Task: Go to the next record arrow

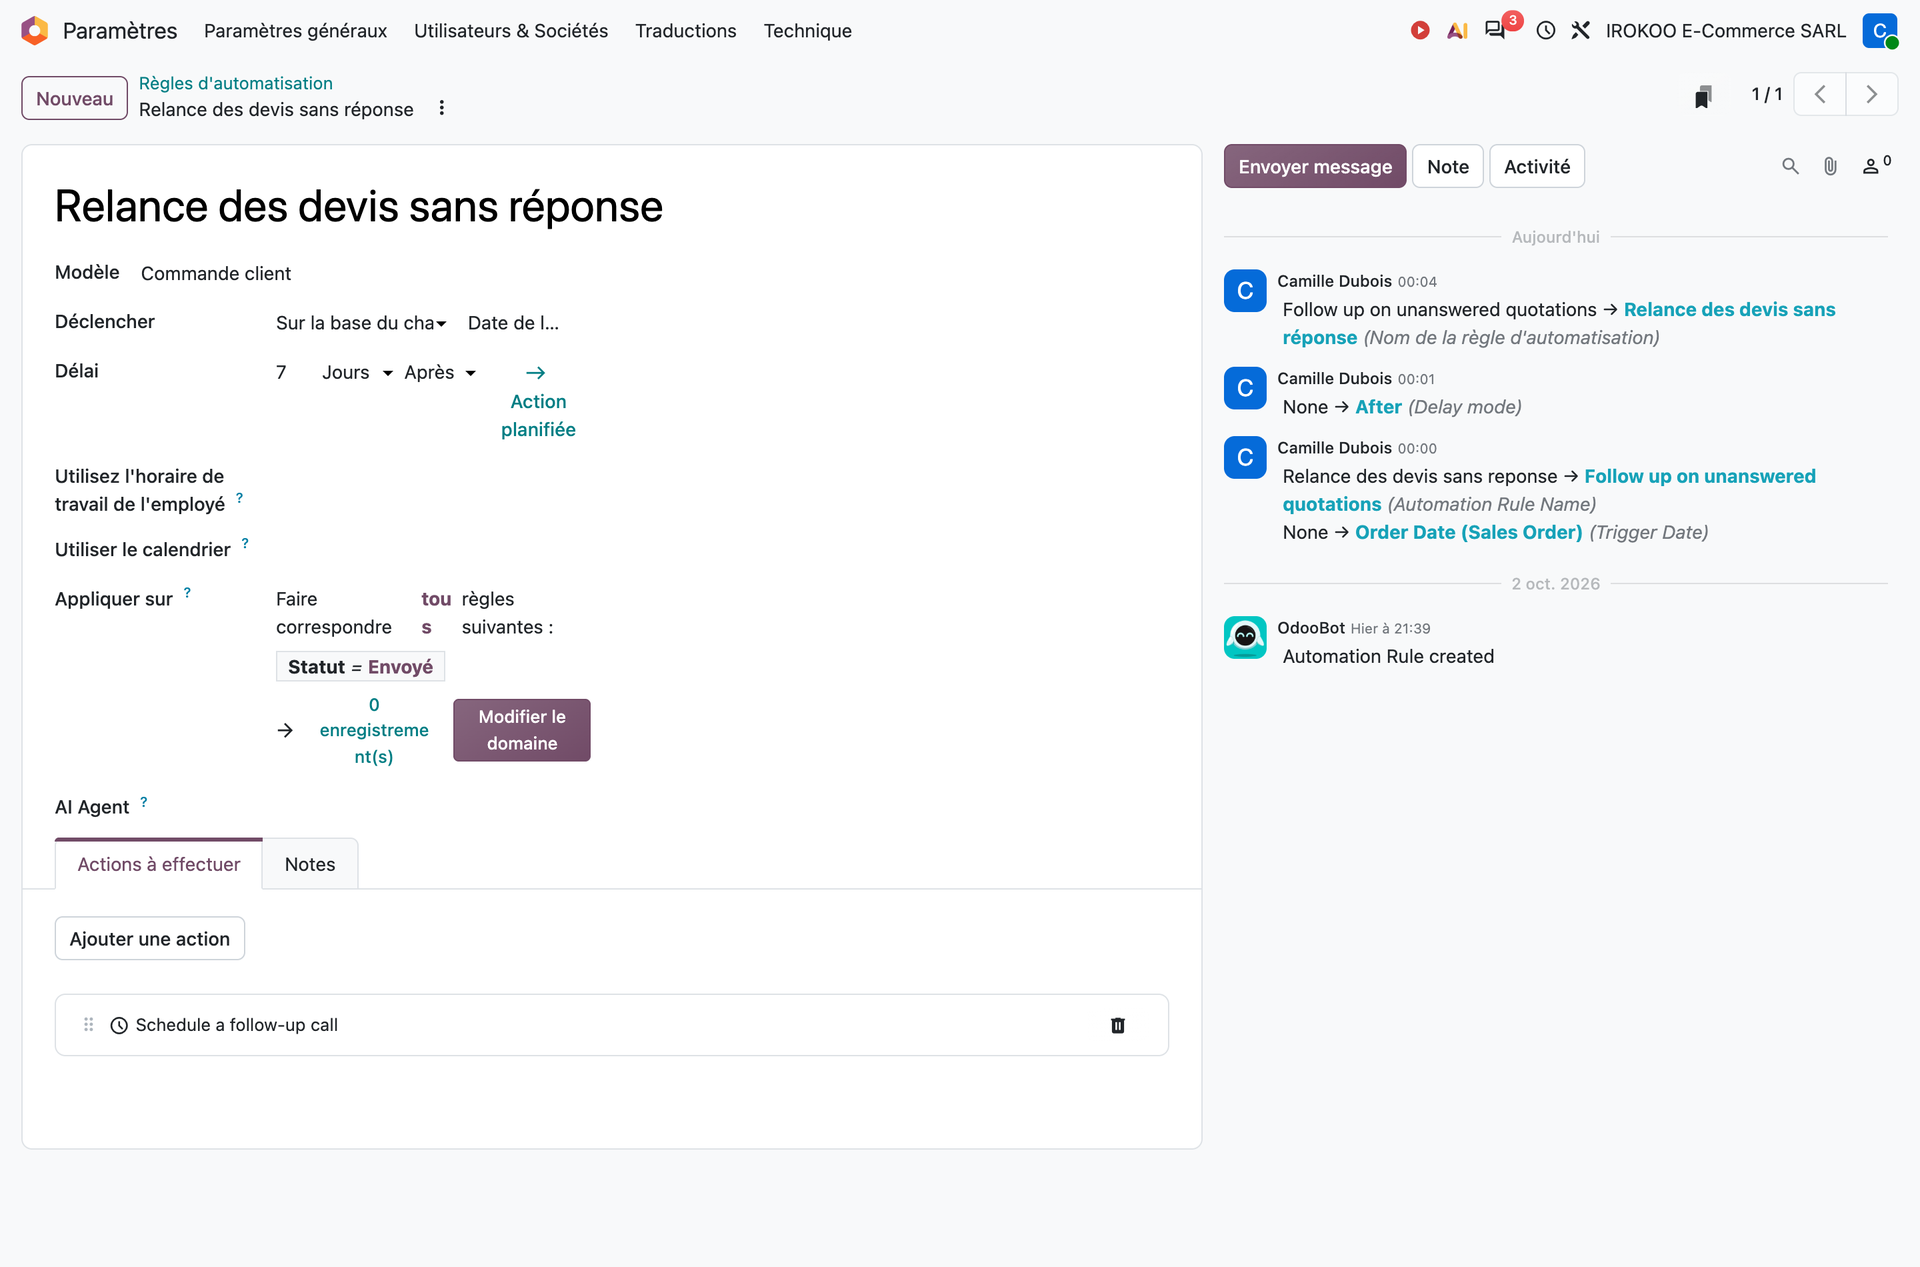Action: pyautogui.click(x=1872, y=95)
